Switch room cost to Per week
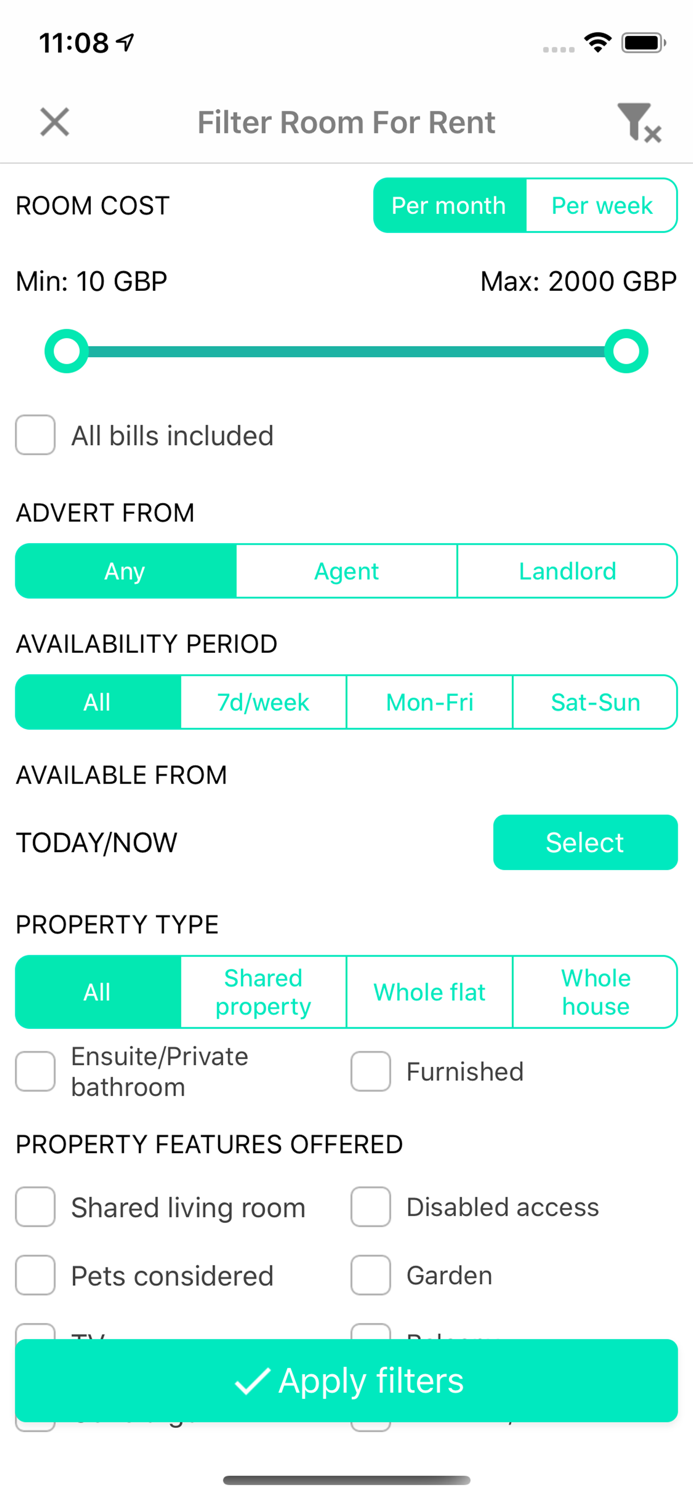693x1500 pixels. point(601,206)
